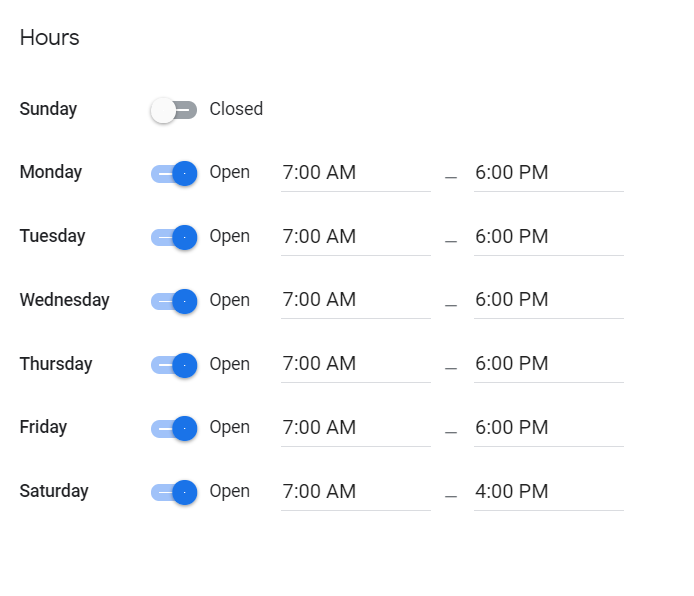Open Wednesday opening time field

(x=355, y=300)
